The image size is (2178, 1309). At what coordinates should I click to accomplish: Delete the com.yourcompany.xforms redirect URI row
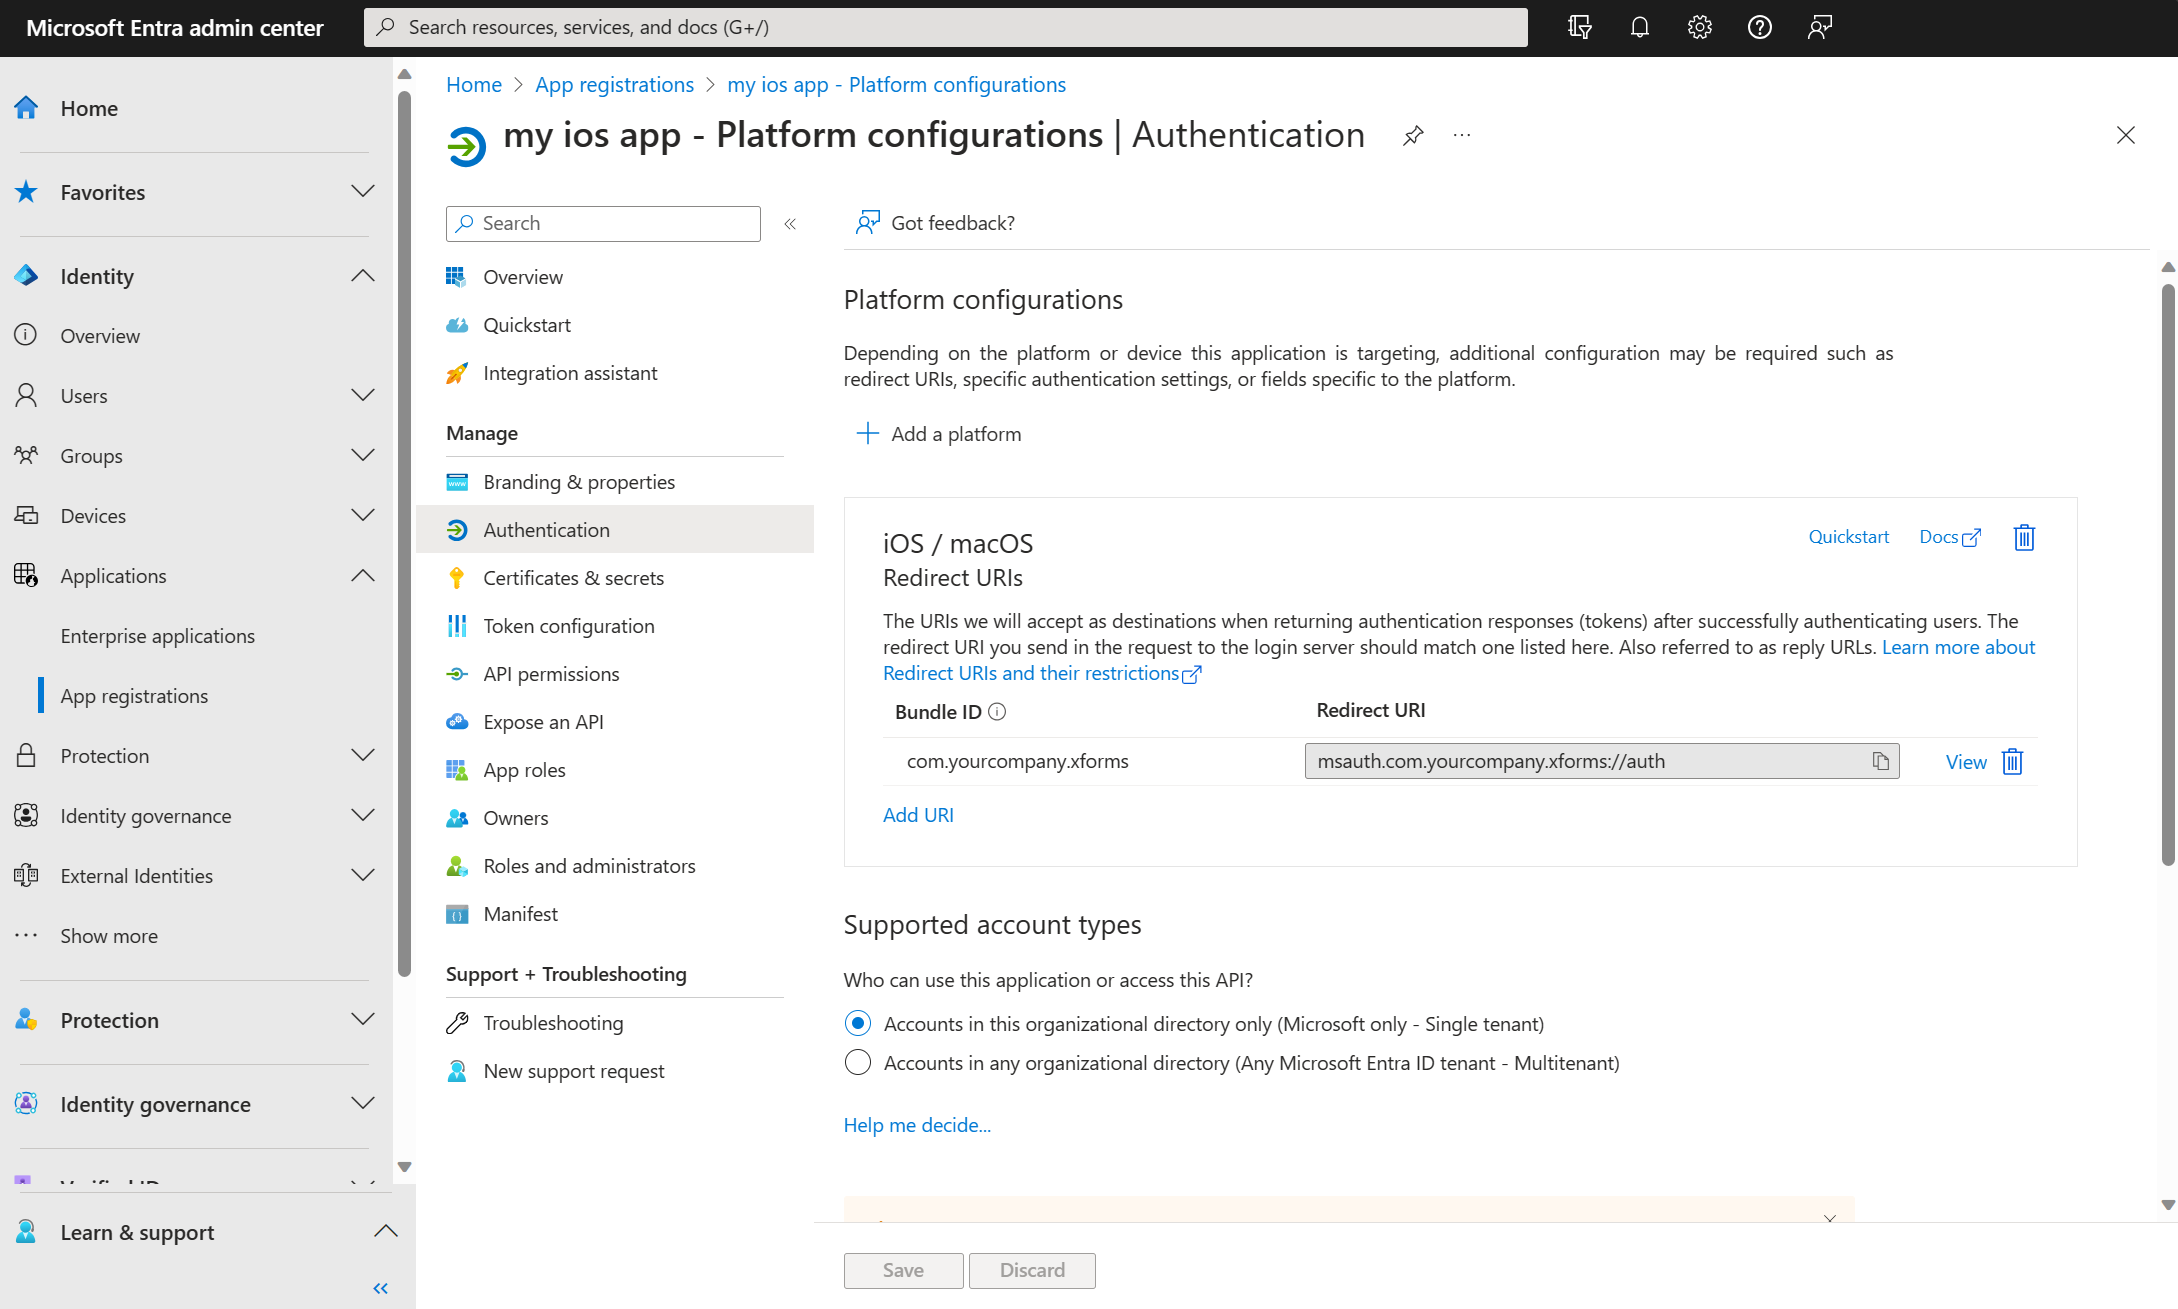coord(2013,762)
